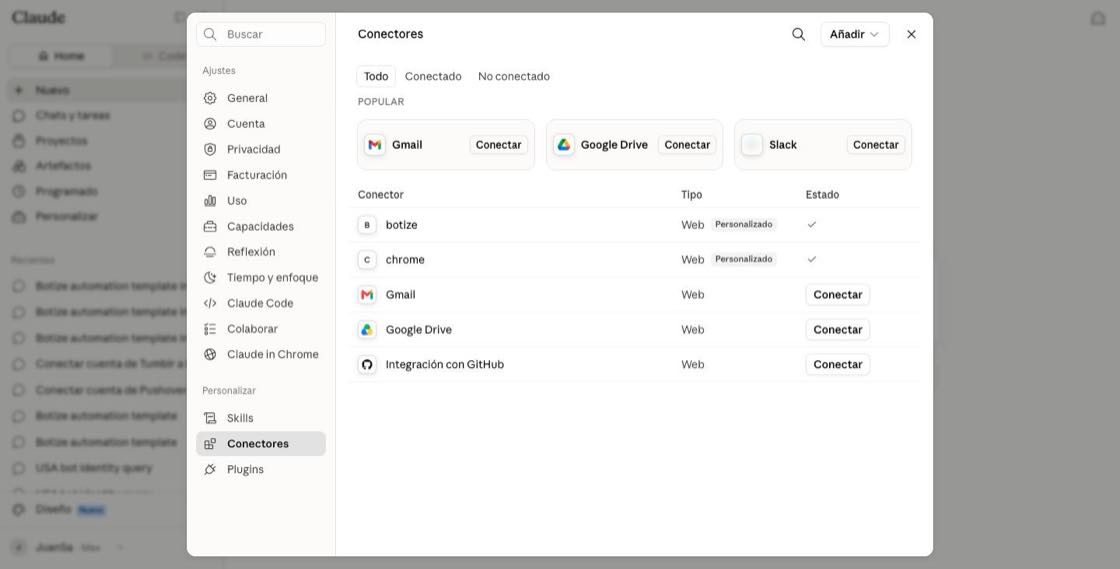Screen dimensions: 1120x569
Task: Open Cuenta settings
Action: [x=261, y=124]
